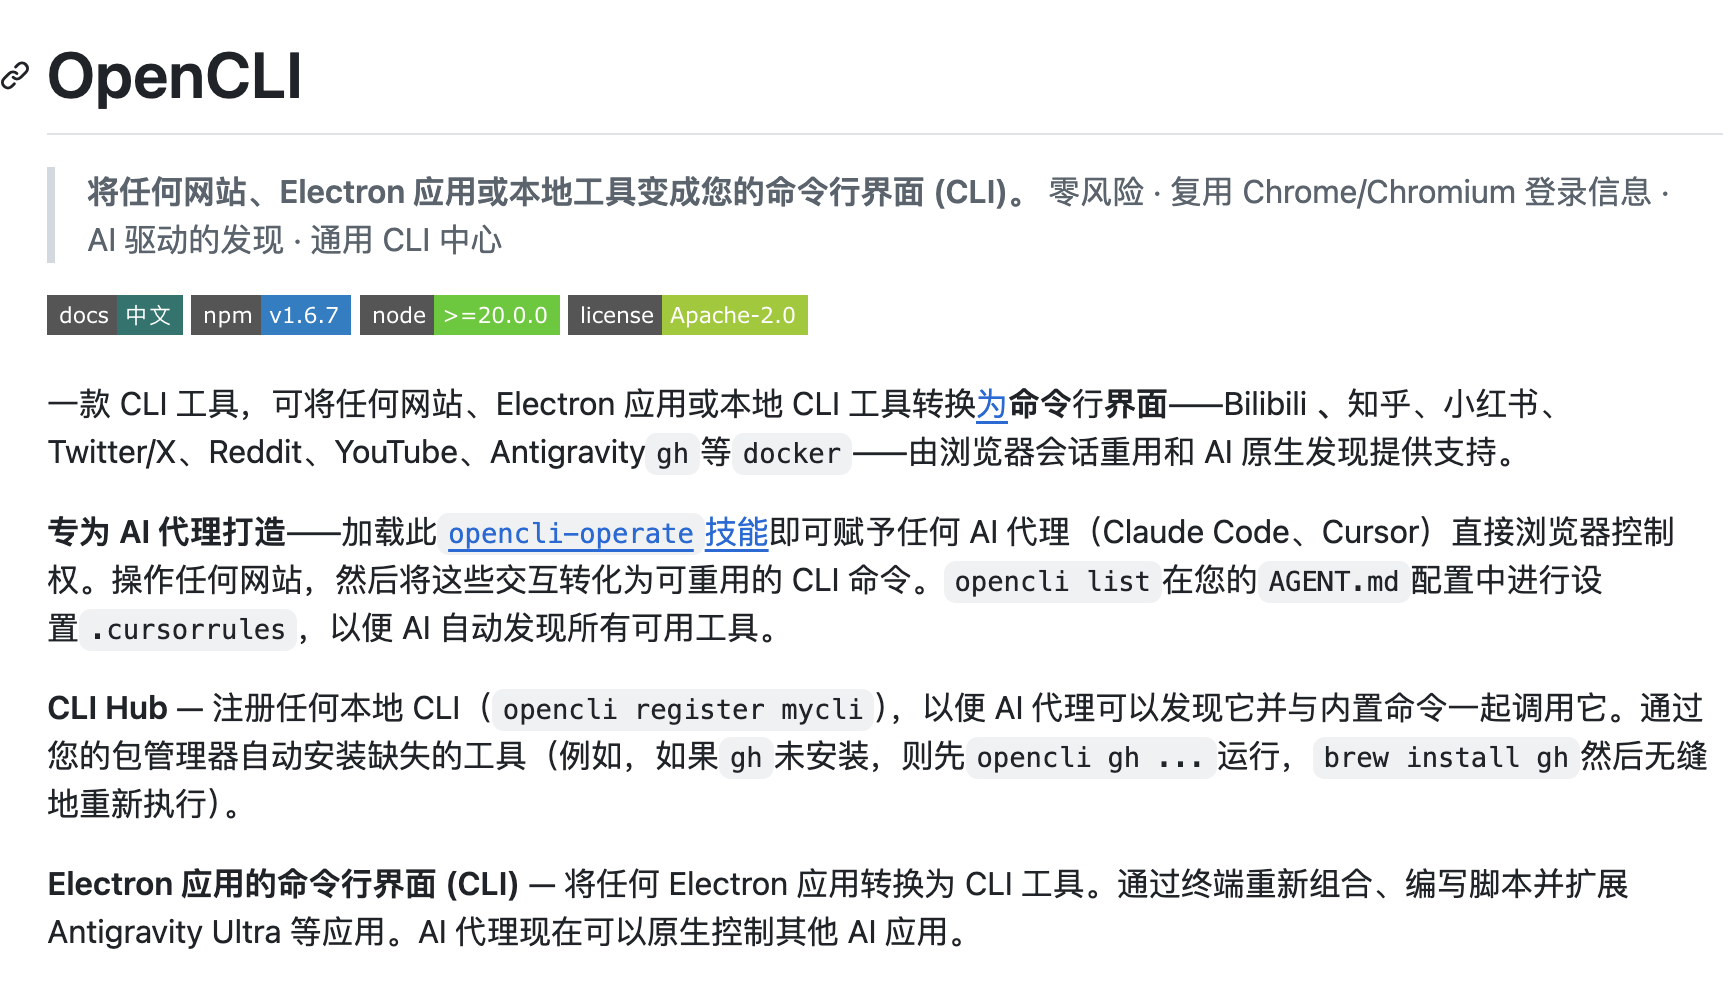Click the opencli register mycli code

pyautogui.click(x=682, y=710)
